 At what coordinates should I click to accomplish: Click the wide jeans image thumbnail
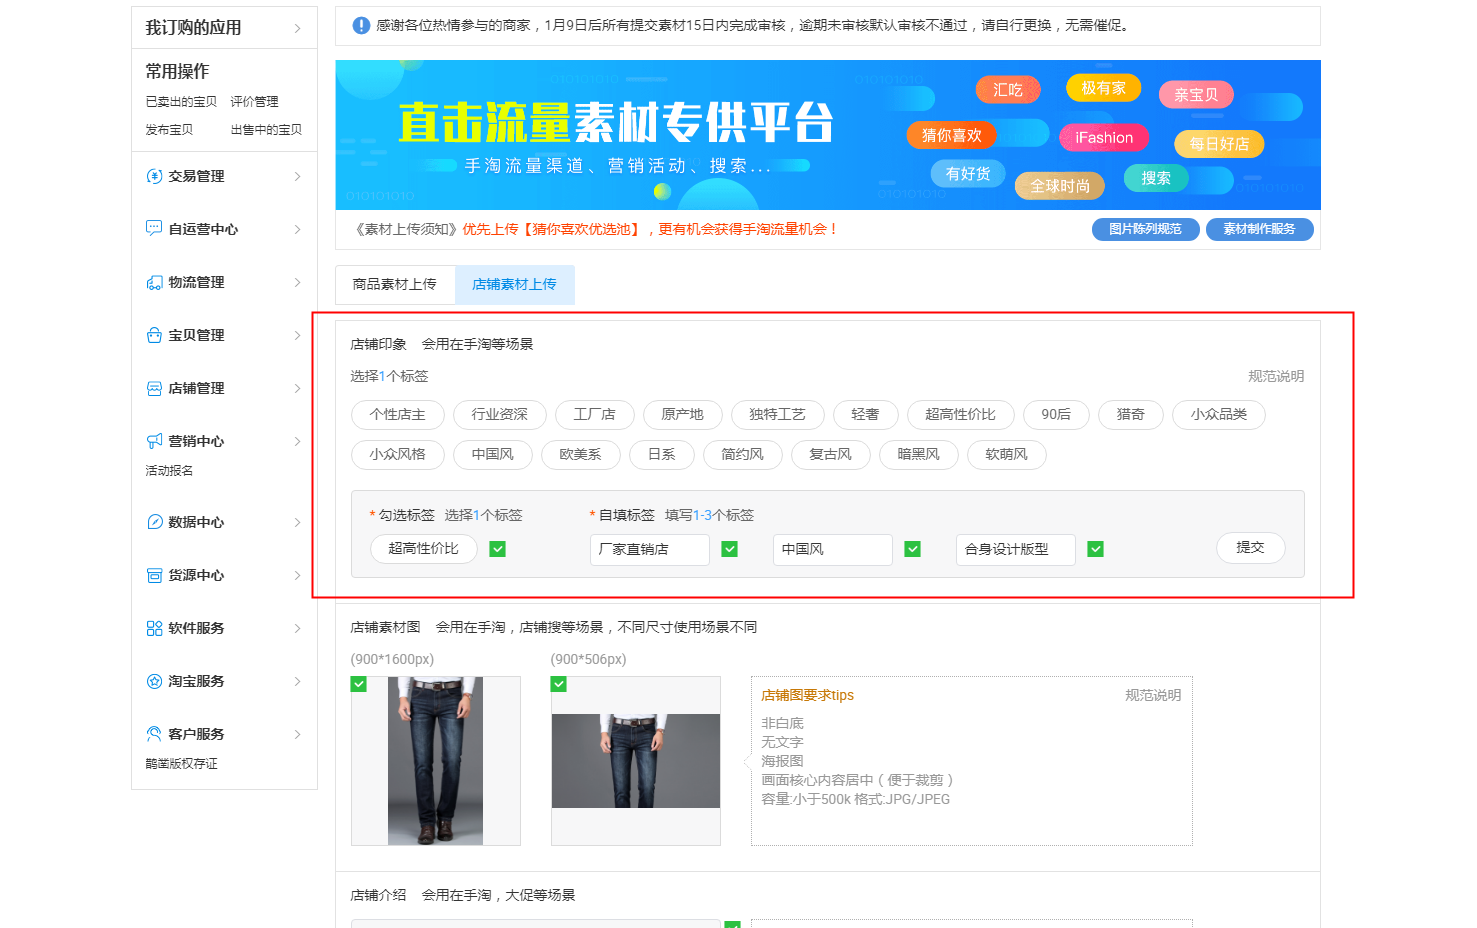click(636, 761)
